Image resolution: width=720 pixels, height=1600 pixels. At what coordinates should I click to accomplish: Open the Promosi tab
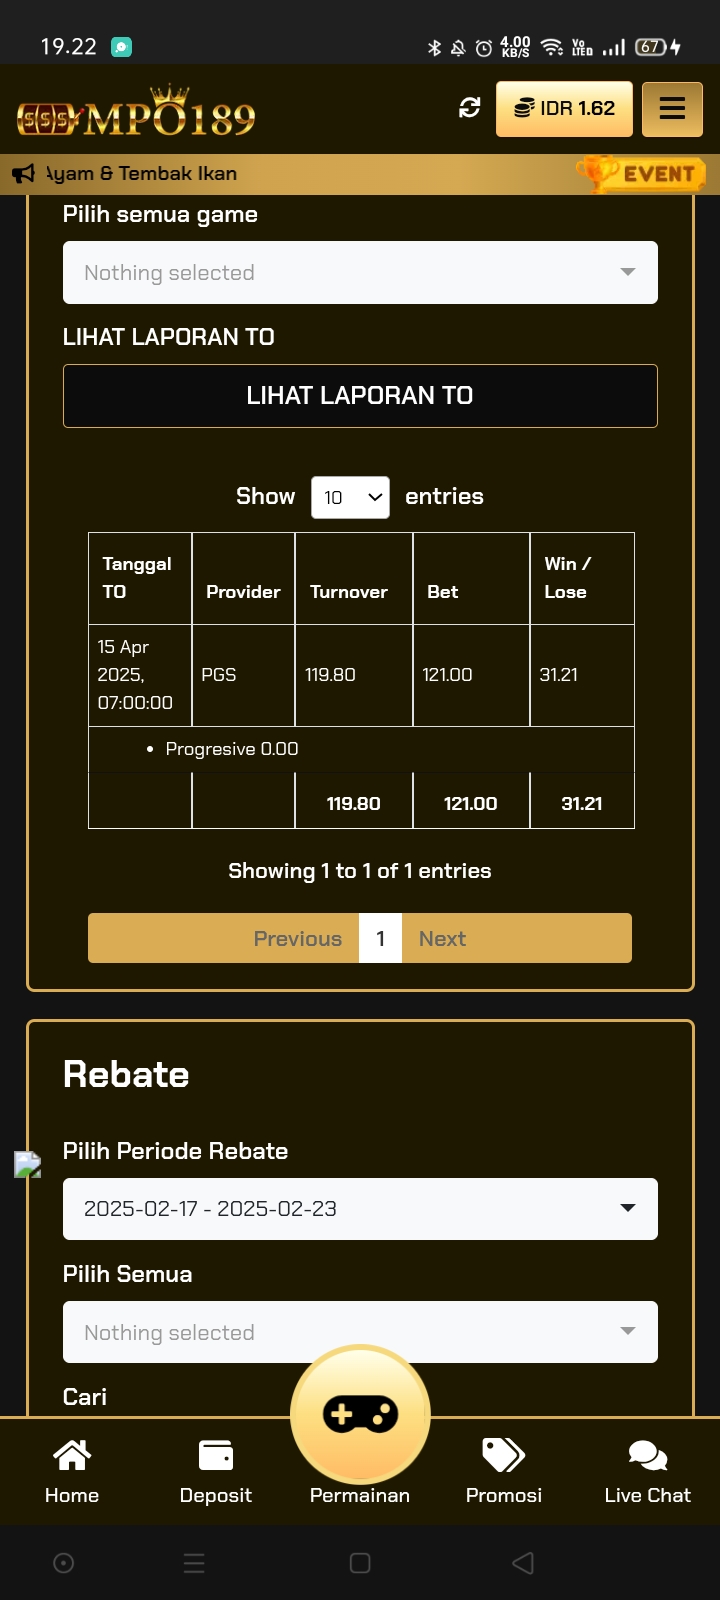point(504,1470)
